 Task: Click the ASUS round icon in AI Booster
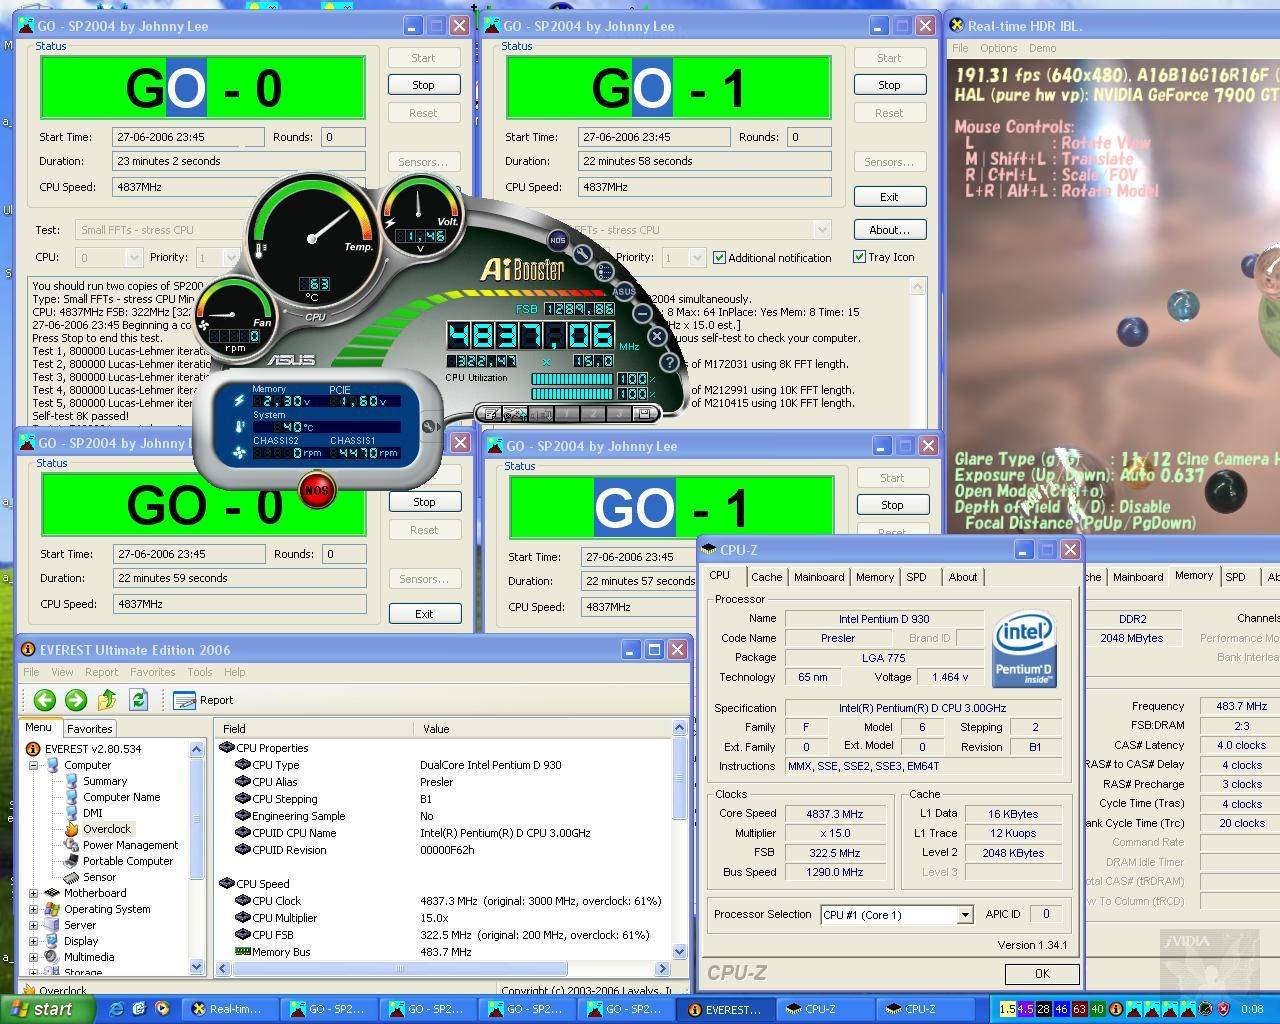[x=624, y=291]
